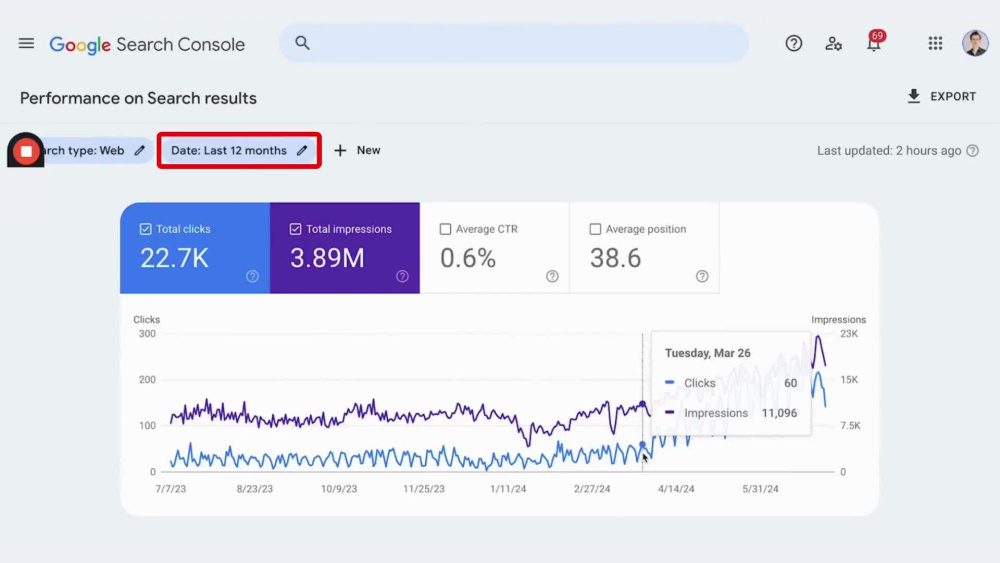1000x563 pixels.
Task: Click the Help question mark icon in header
Action: pyautogui.click(x=793, y=43)
